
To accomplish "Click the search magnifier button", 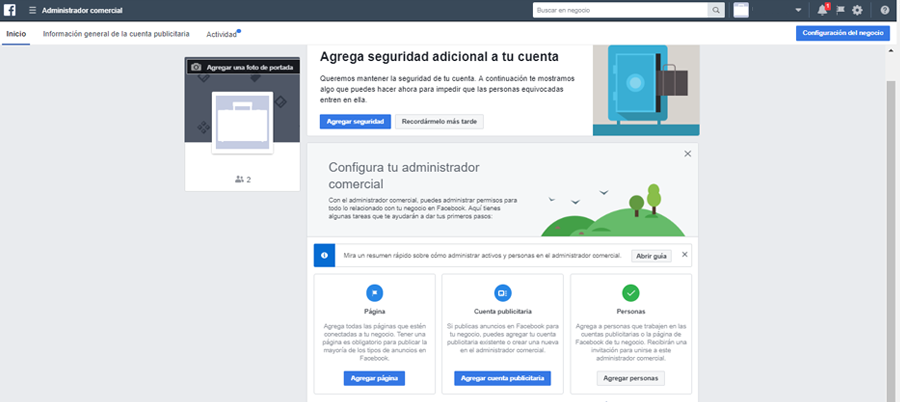I will (716, 10).
